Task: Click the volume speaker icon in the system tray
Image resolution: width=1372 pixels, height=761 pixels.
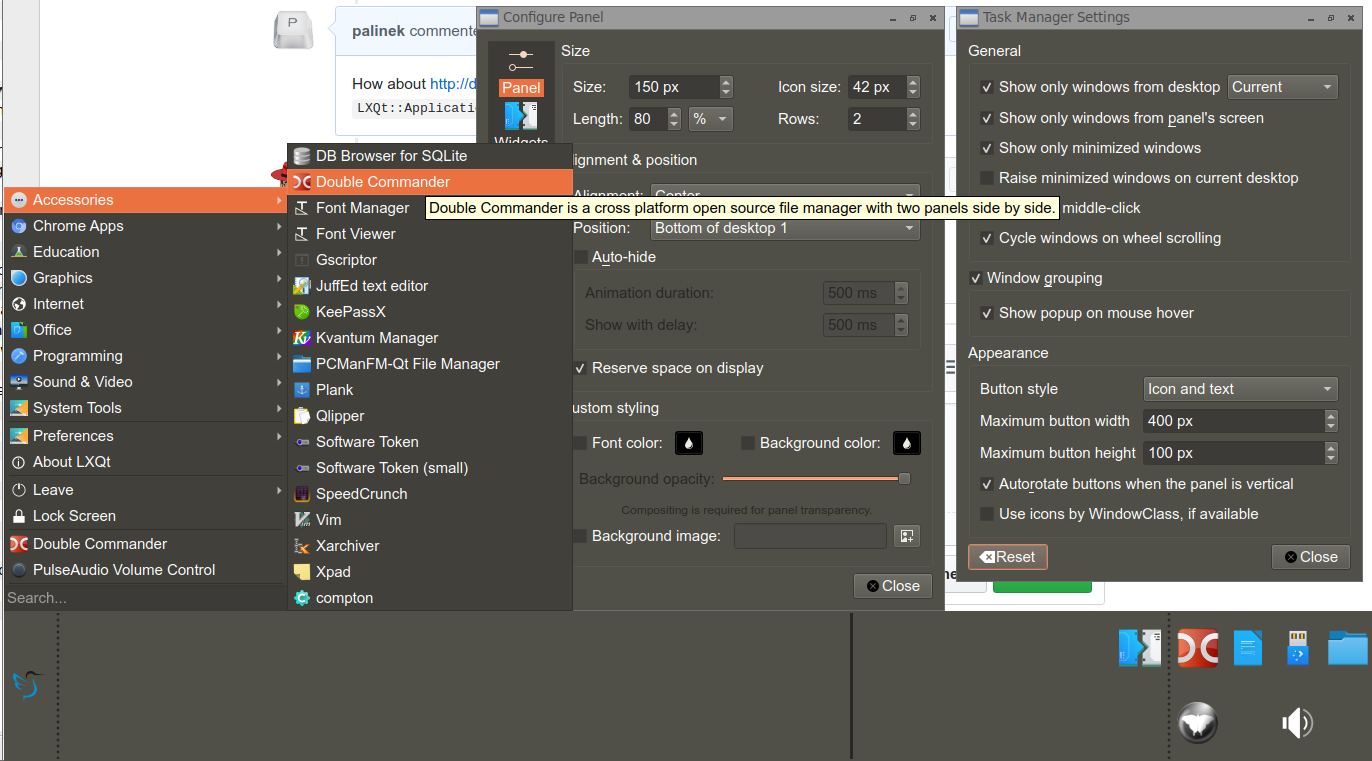Action: [1296, 722]
